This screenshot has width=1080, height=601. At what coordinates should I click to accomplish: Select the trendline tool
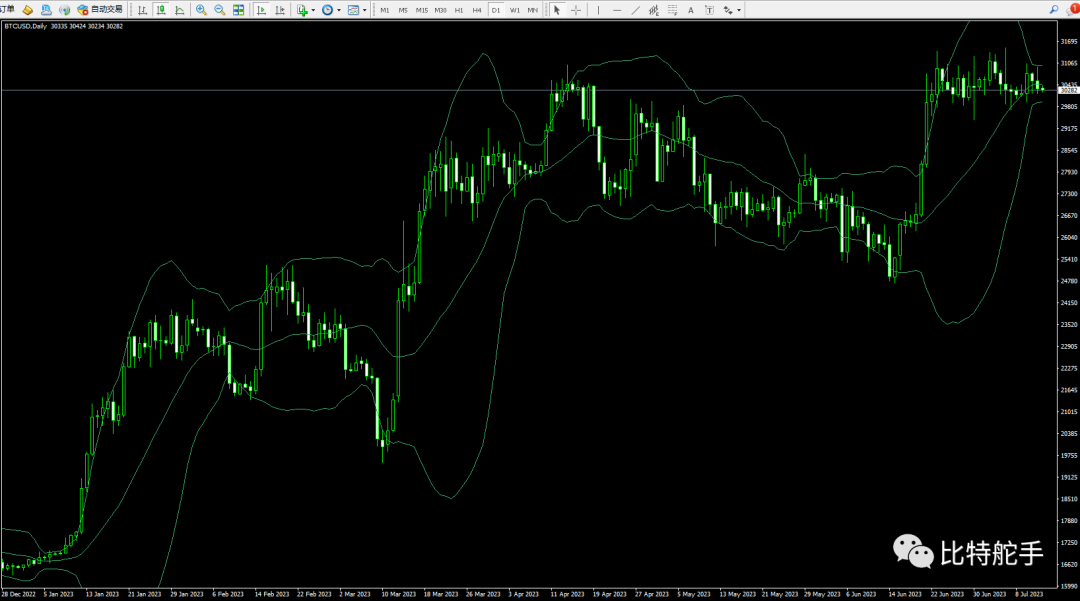tap(635, 10)
